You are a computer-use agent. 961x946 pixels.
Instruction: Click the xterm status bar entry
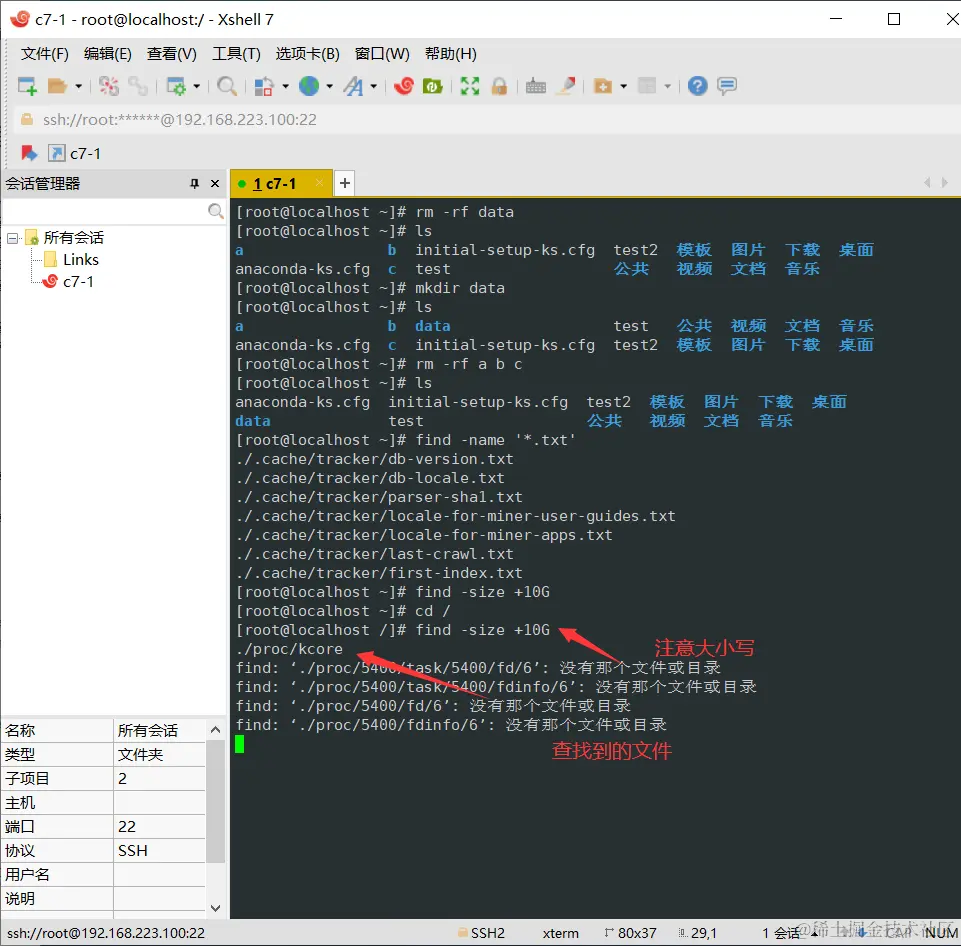(x=560, y=933)
